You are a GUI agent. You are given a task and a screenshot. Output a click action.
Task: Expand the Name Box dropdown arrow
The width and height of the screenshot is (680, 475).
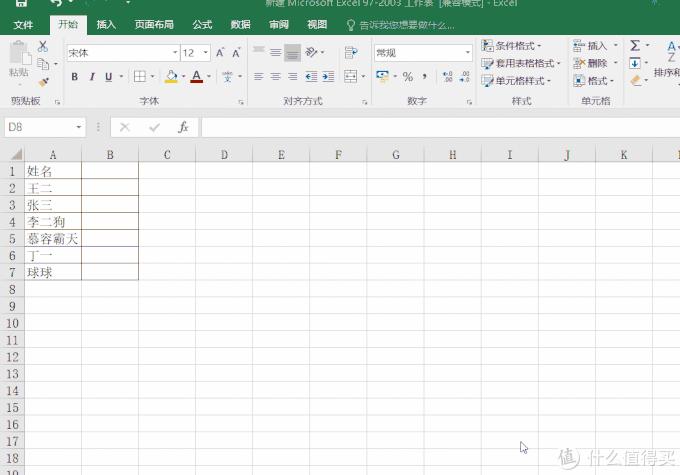point(78,127)
